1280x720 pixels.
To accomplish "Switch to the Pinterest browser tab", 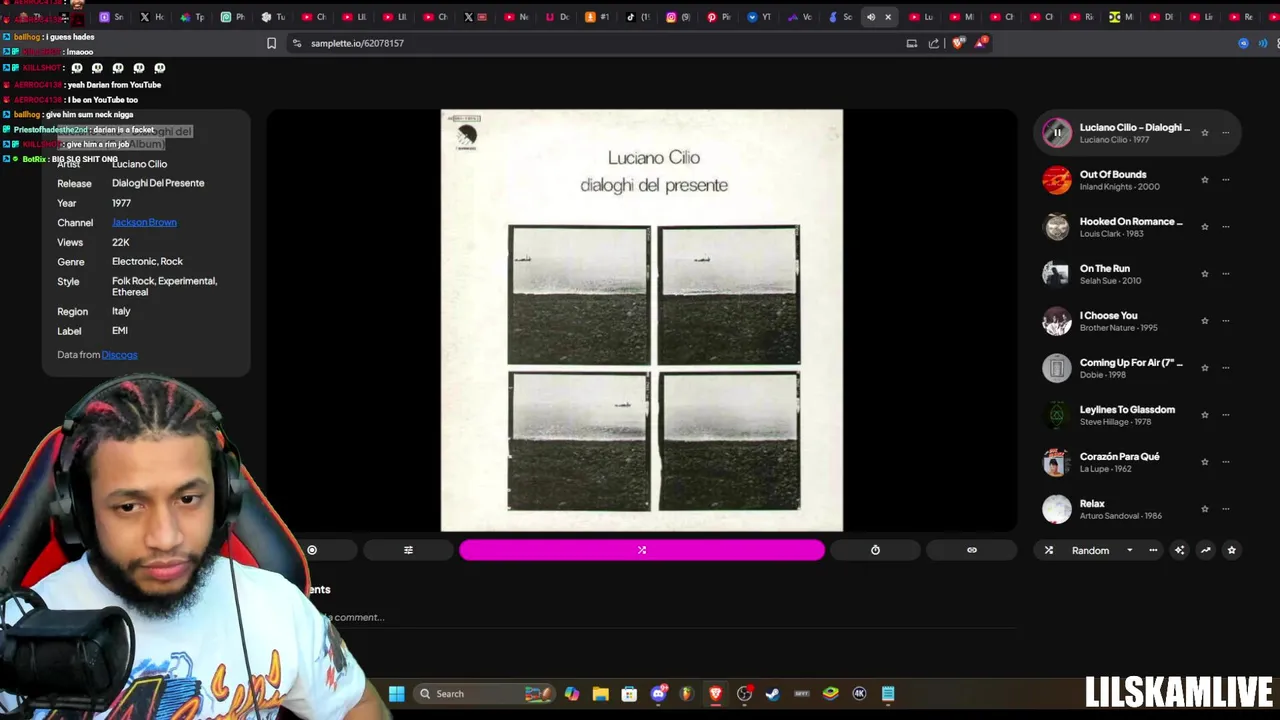I will click(719, 17).
